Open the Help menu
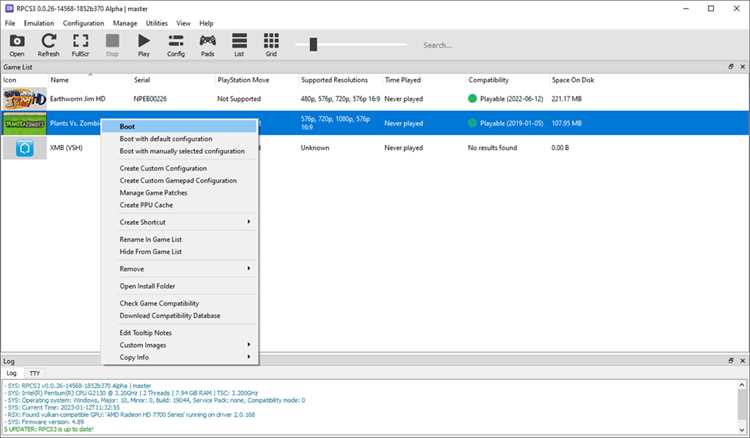 pyautogui.click(x=206, y=23)
